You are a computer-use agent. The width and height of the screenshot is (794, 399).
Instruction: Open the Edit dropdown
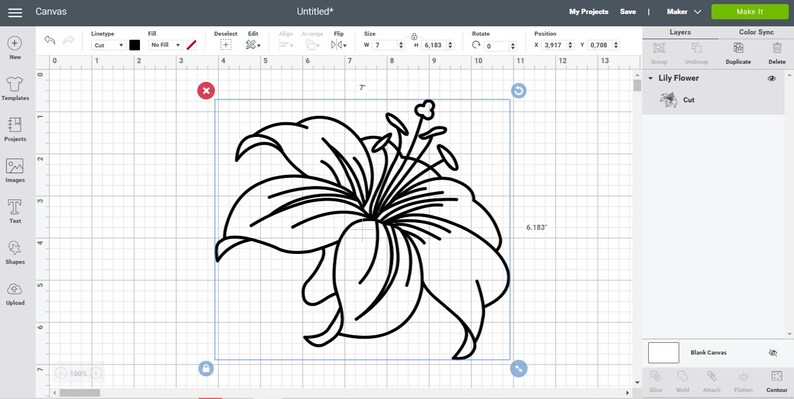(x=253, y=45)
